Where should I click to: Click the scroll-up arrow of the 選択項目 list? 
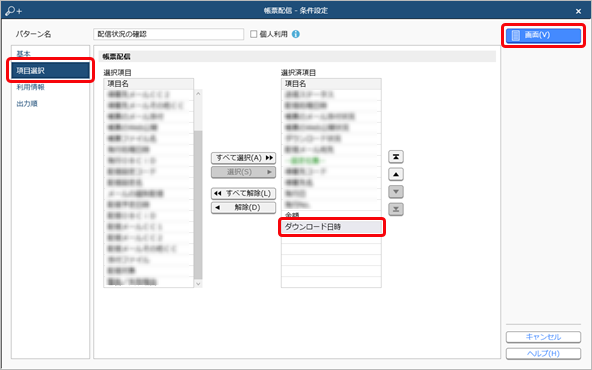(x=198, y=94)
